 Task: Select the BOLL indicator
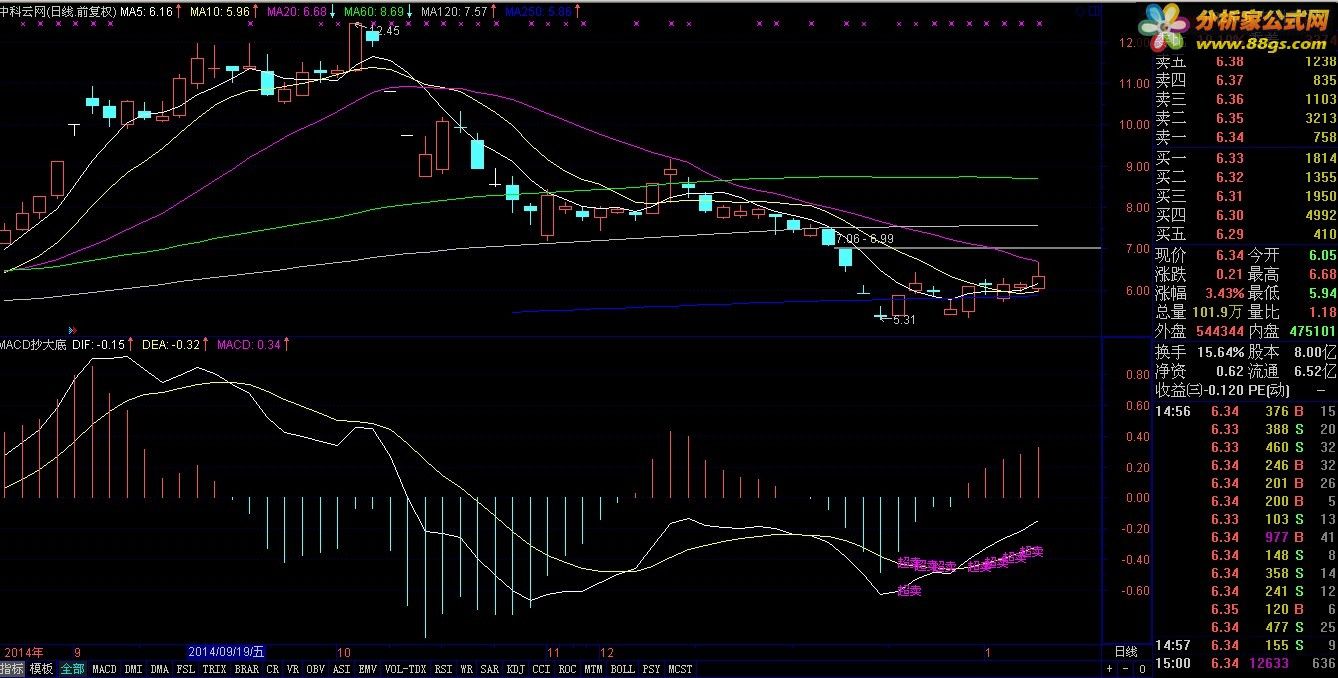[622, 669]
